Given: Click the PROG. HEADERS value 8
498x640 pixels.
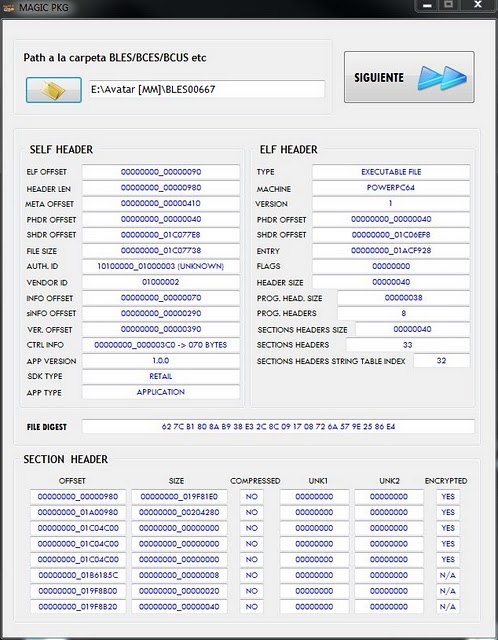Looking at the screenshot, I should click(404, 313).
